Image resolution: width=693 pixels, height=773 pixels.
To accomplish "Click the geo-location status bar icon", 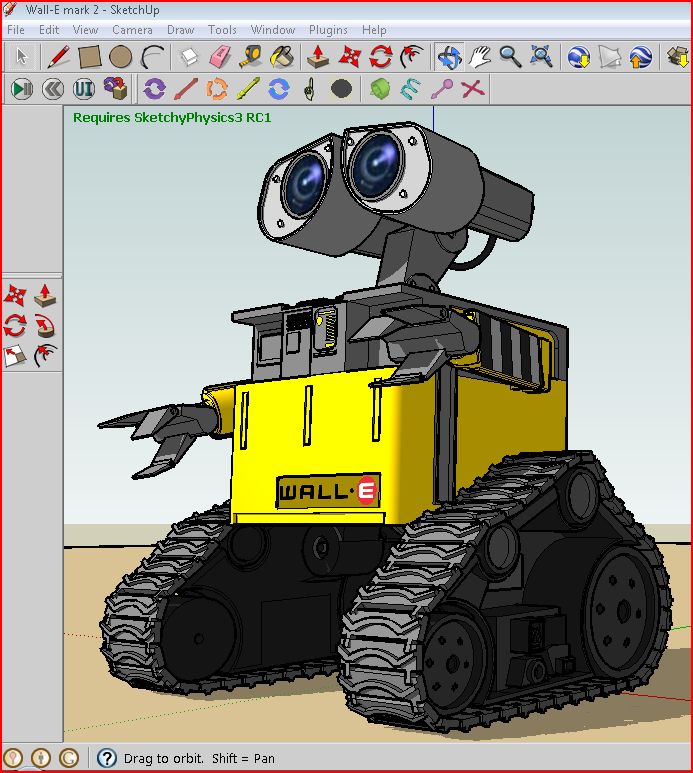I will (13, 758).
